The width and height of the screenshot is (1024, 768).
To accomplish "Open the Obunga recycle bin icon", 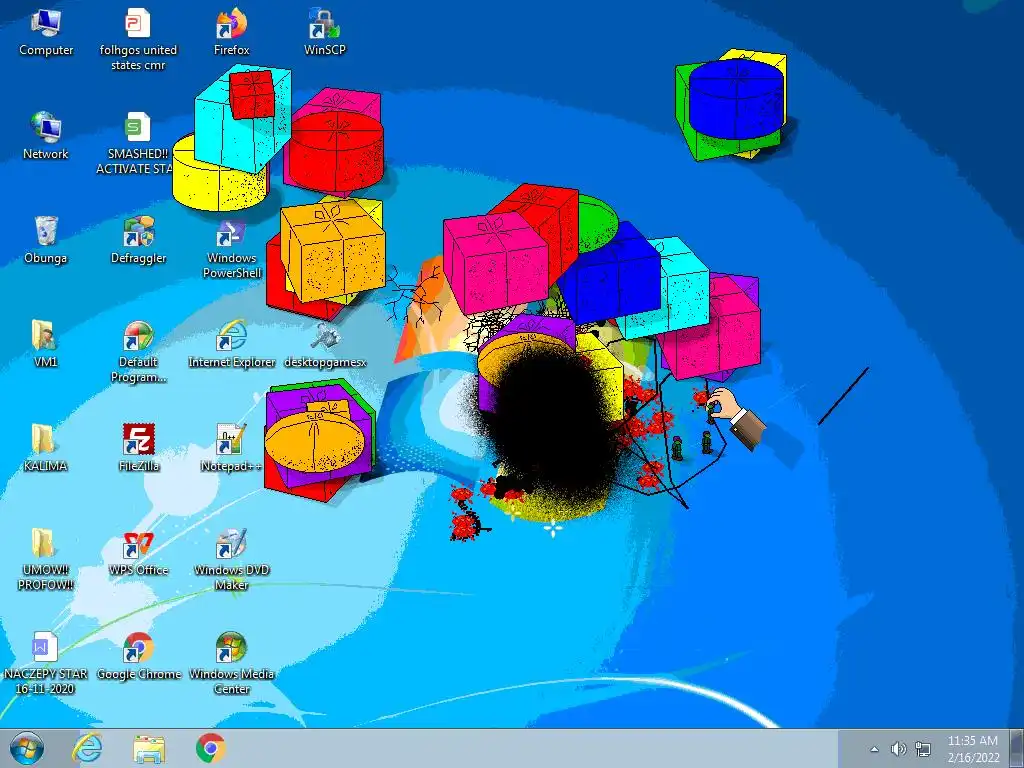I will [46, 240].
